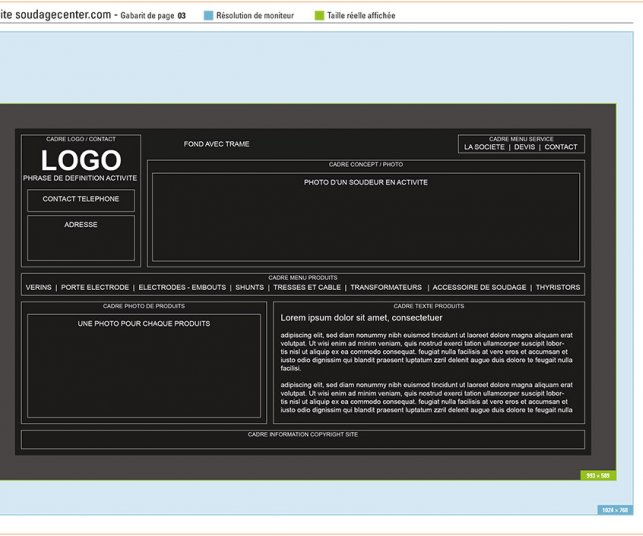Open VERINS in the products menu
Screen dimensions: 643x536
[x=38, y=287]
